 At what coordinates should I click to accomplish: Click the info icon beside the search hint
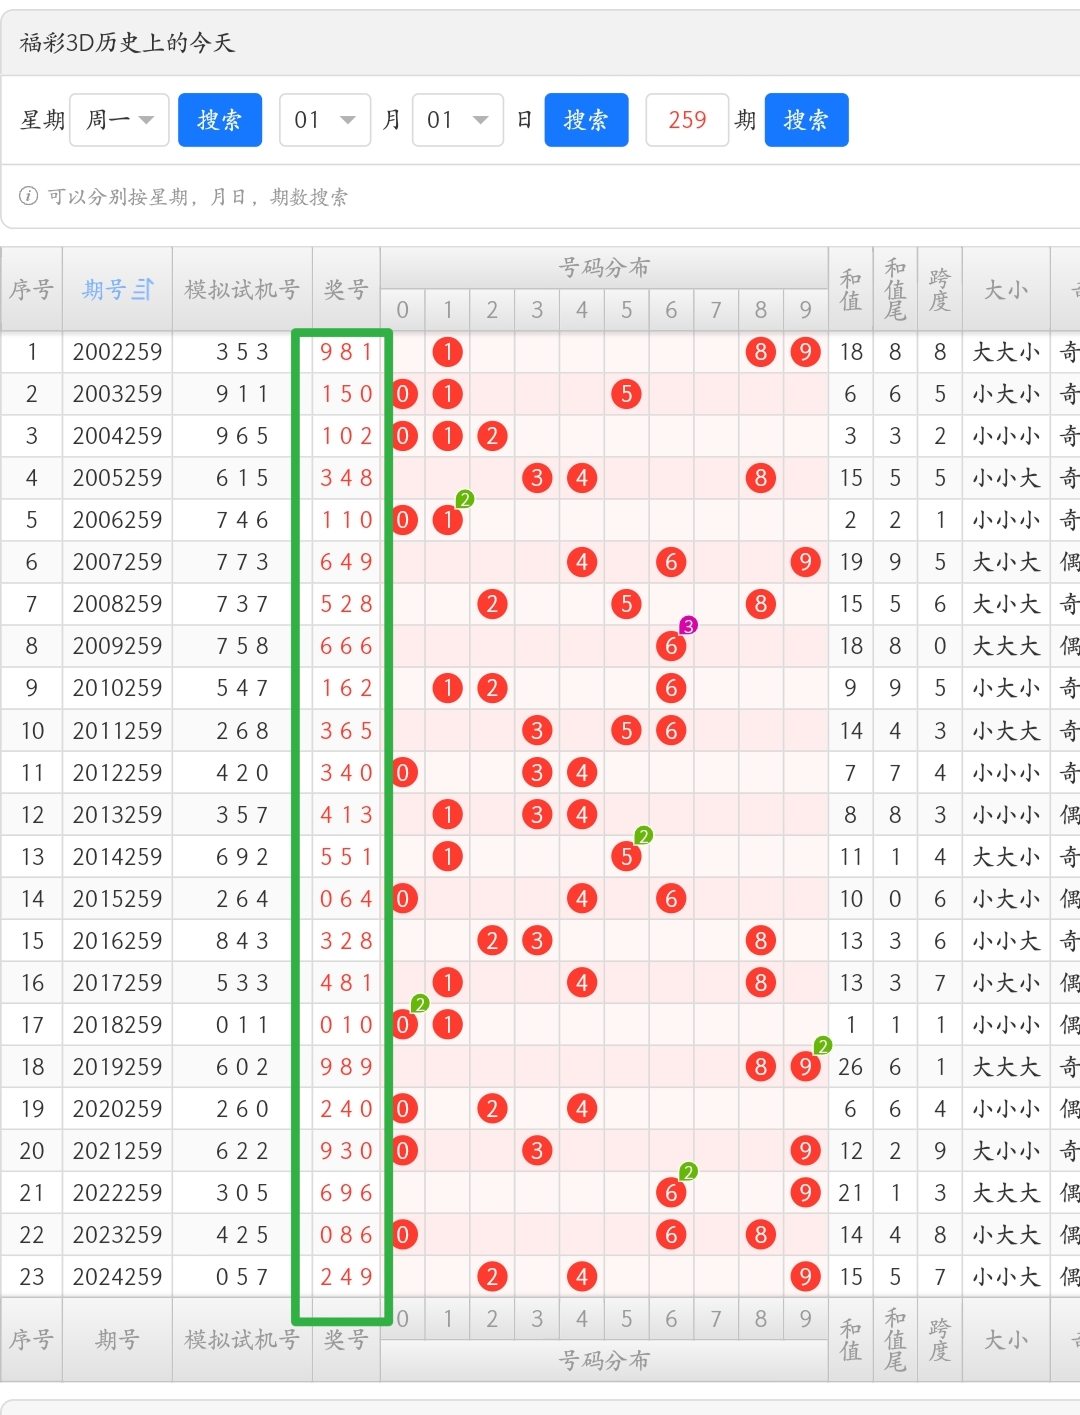29,196
